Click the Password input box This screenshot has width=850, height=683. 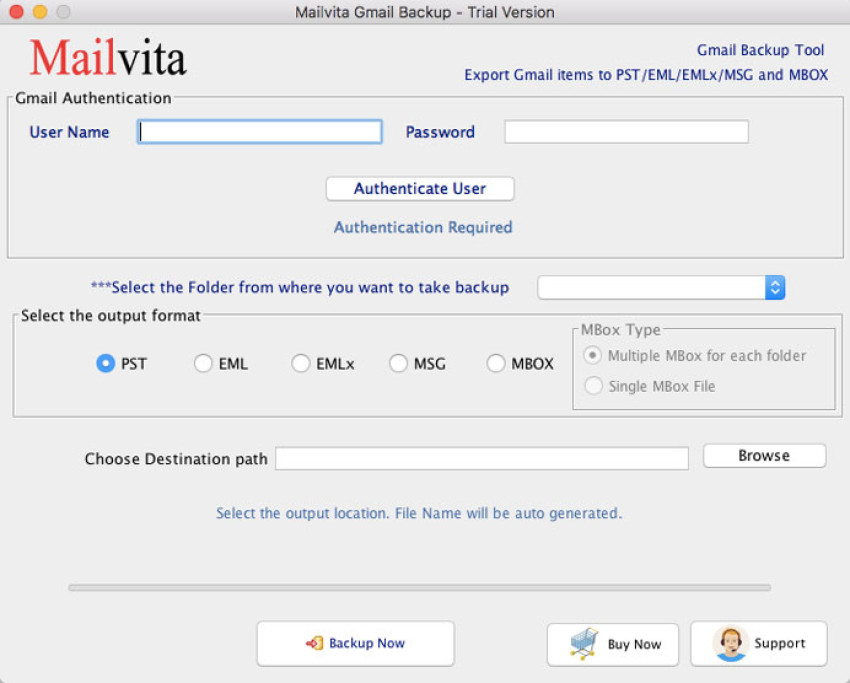[626, 131]
